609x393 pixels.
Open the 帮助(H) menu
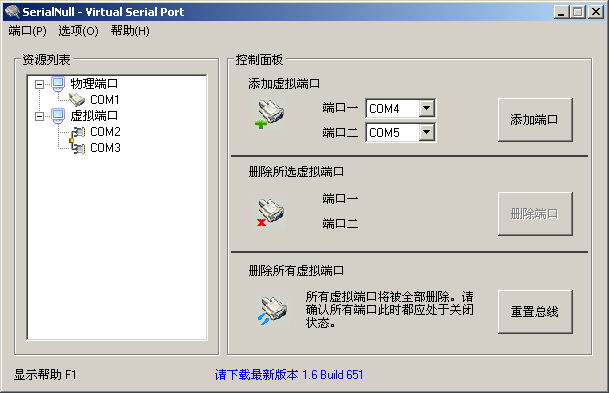click(130, 31)
